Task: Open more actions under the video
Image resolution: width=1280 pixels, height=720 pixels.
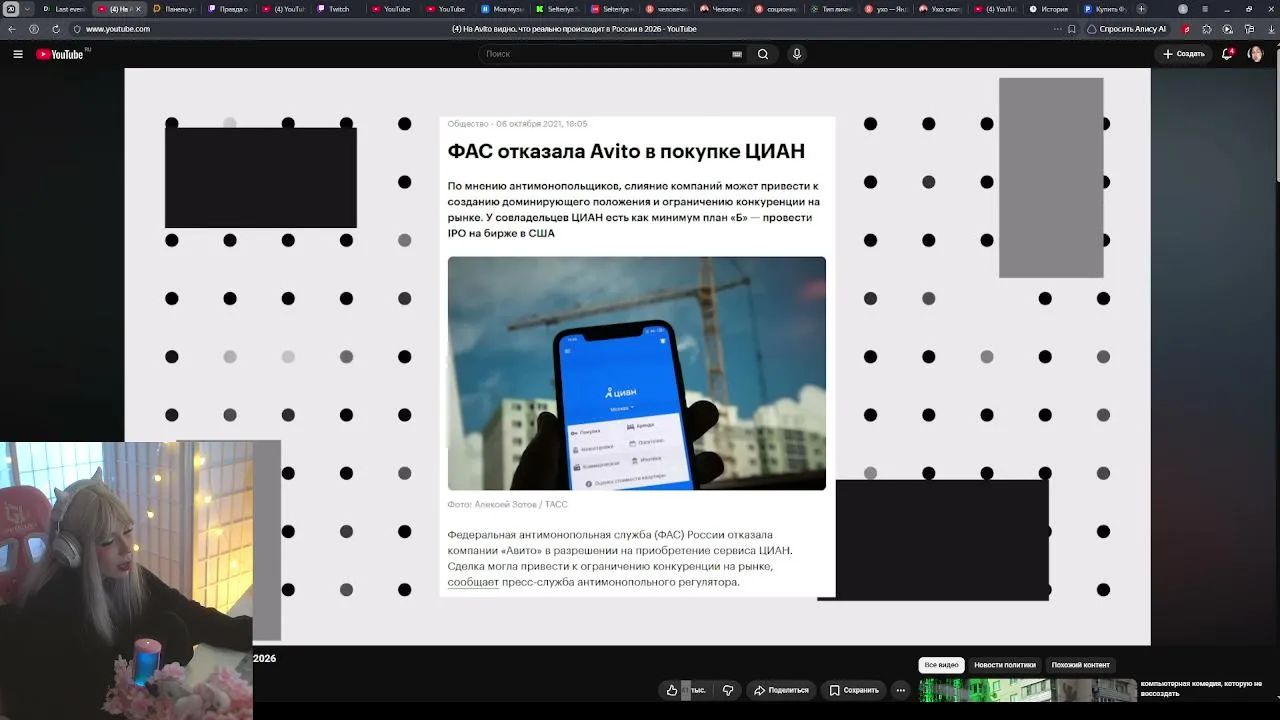Action: coord(900,690)
